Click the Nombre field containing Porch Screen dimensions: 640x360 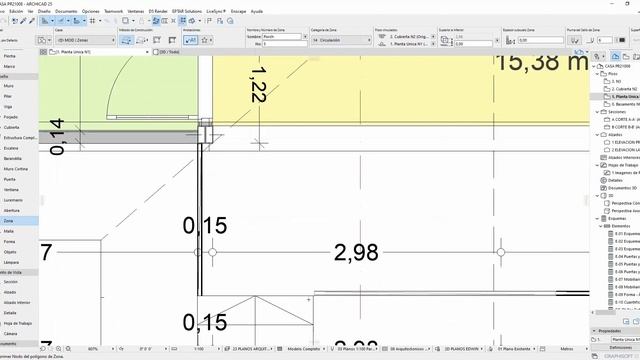pos(281,37)
